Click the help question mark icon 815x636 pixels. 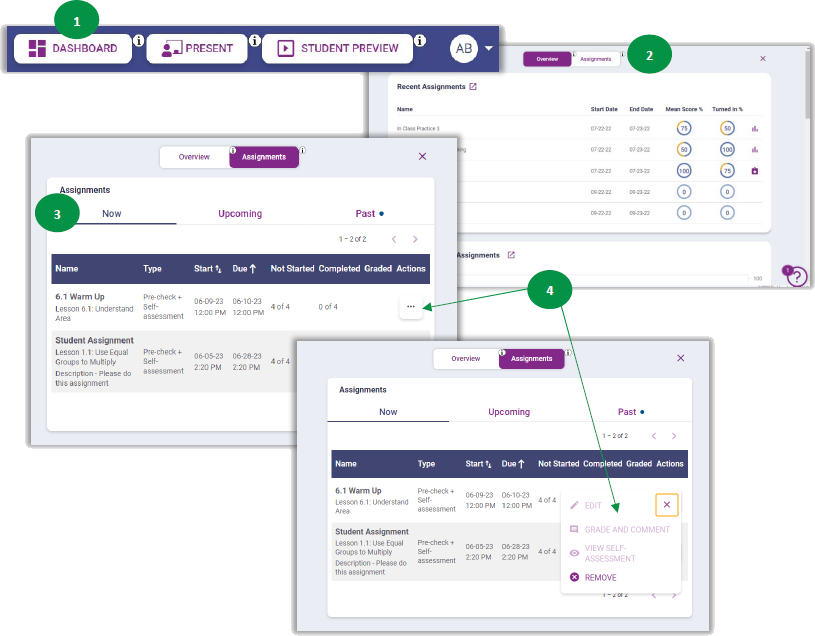pyautogui.click(x=796, y=278)
